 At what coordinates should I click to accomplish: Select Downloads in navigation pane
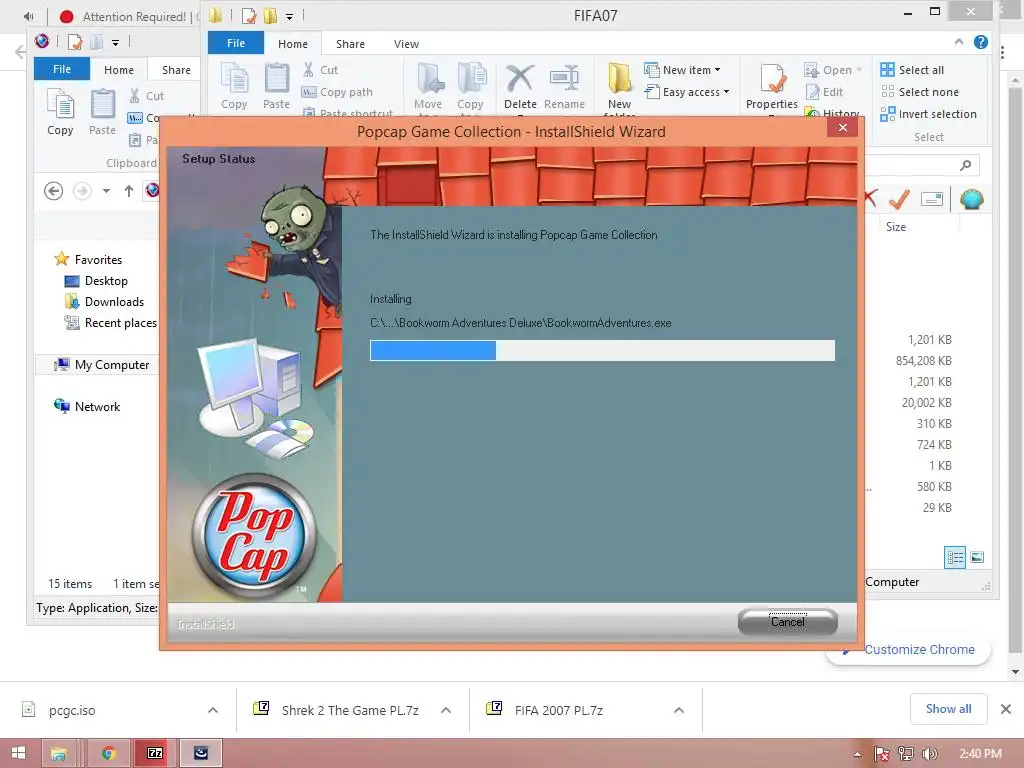104,302
